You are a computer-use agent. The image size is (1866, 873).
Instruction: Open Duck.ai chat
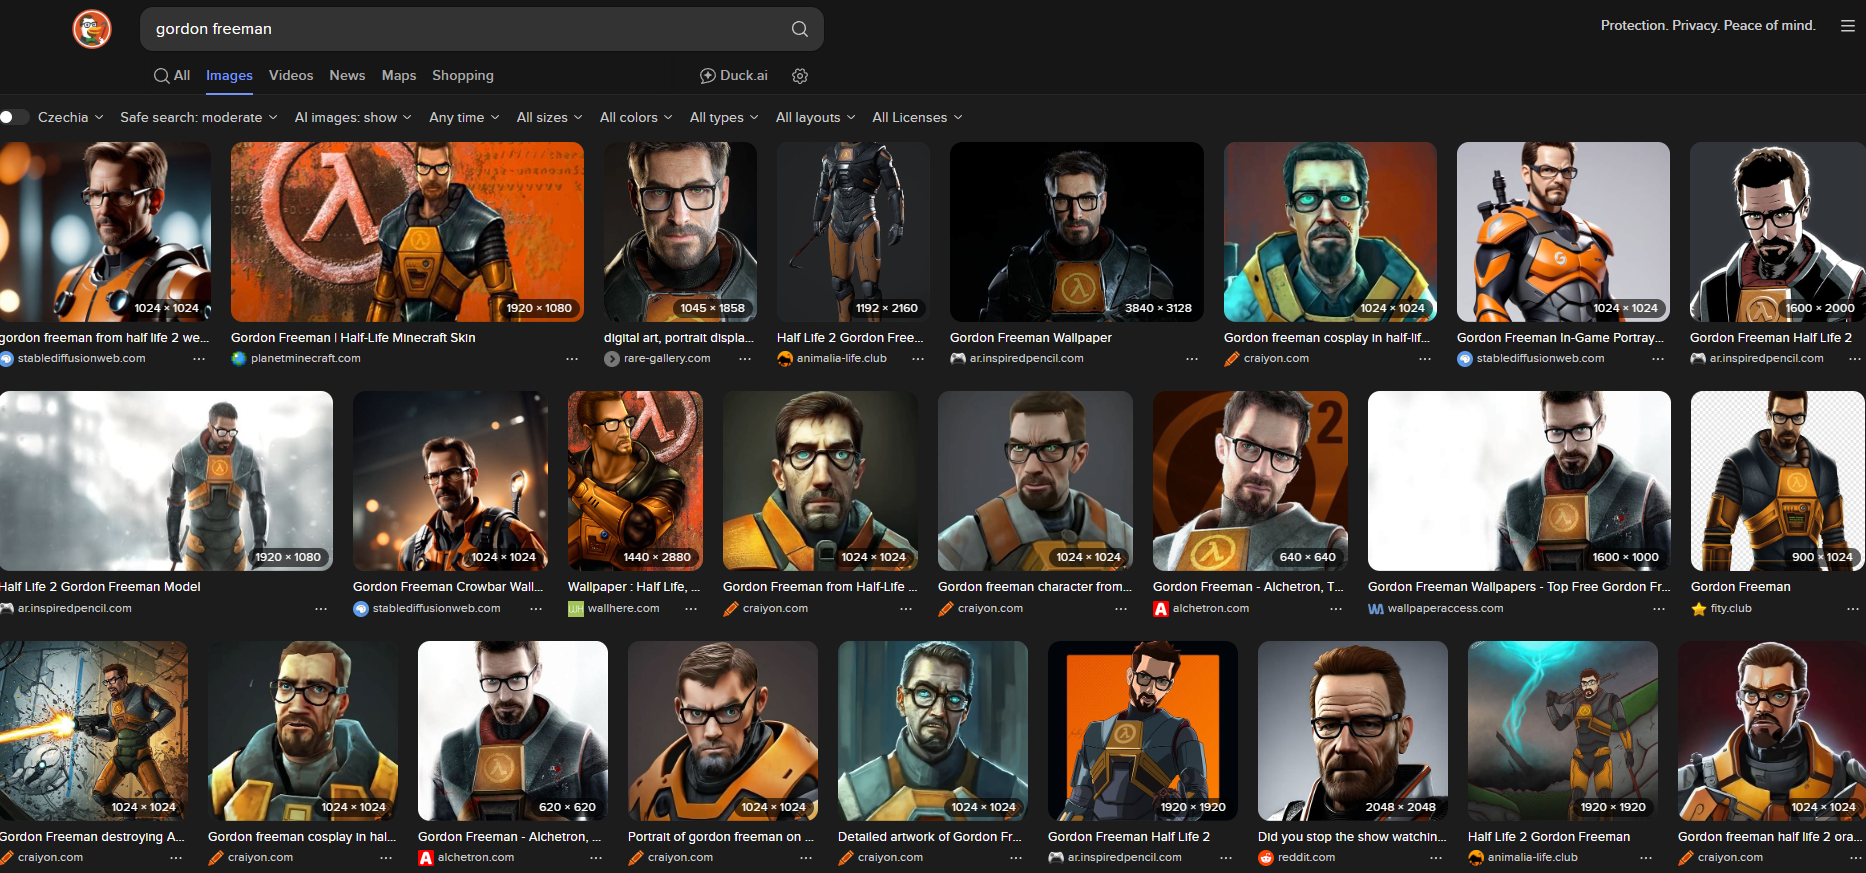tap(734, 76)
